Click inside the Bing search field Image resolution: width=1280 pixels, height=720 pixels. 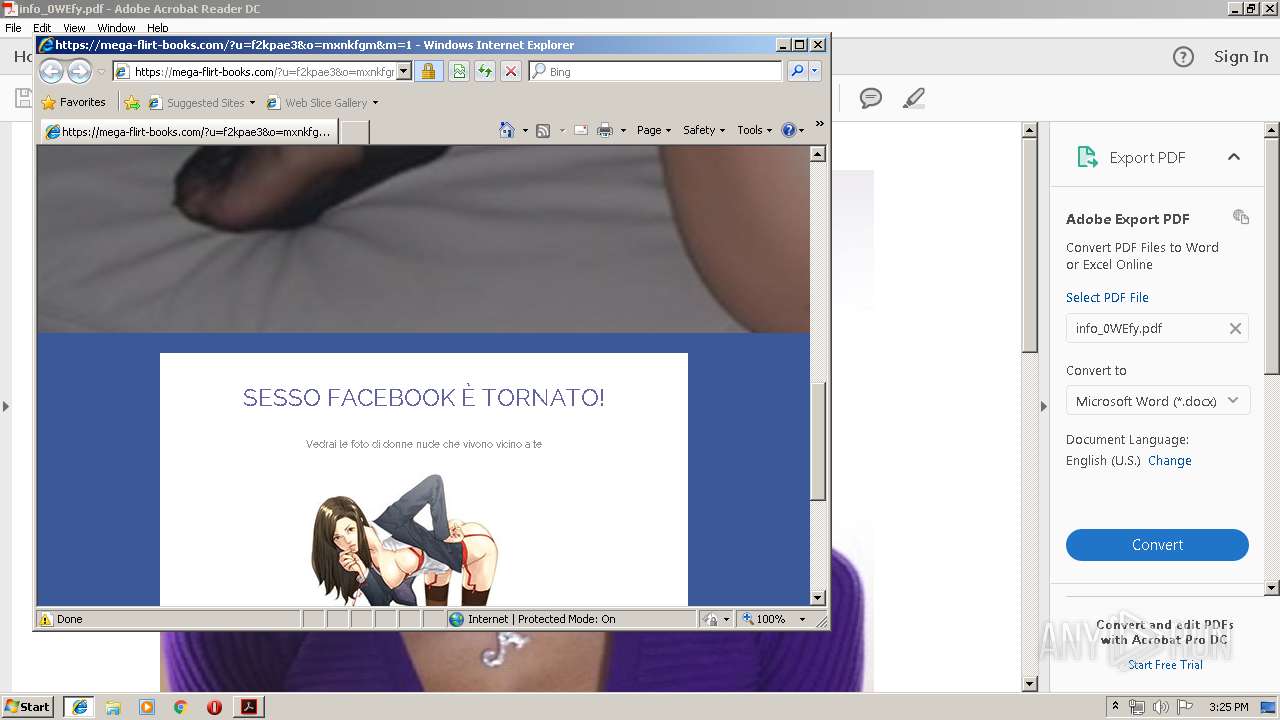point(655,71)
